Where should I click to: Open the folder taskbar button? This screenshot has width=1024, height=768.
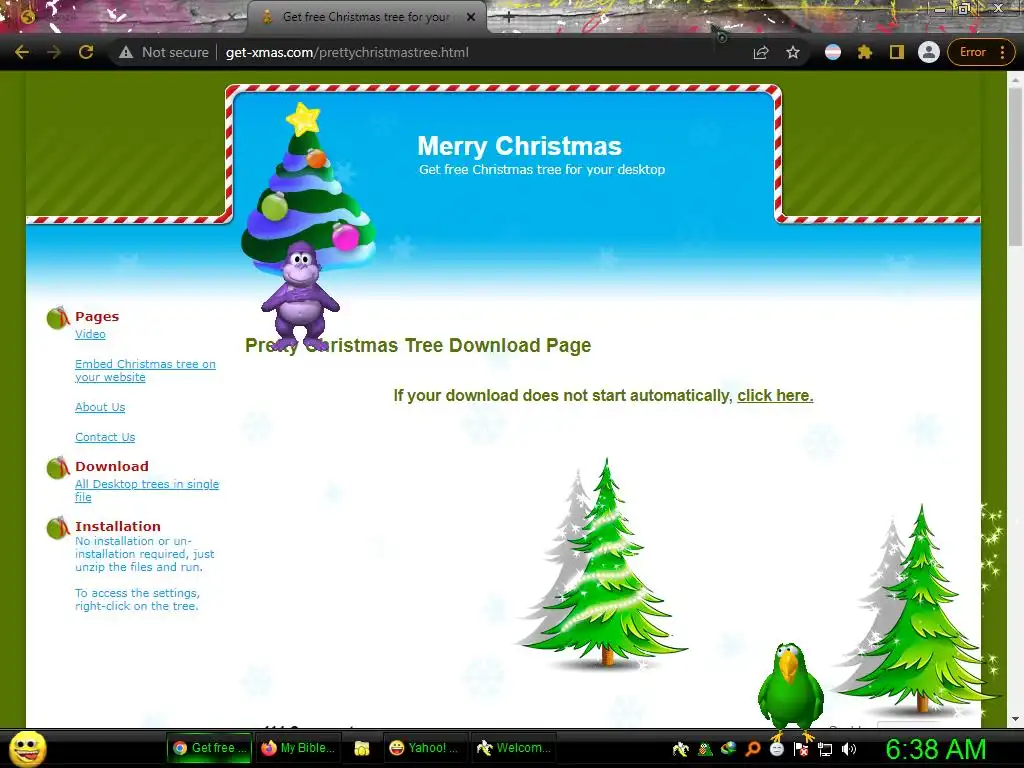pos(362,748)
